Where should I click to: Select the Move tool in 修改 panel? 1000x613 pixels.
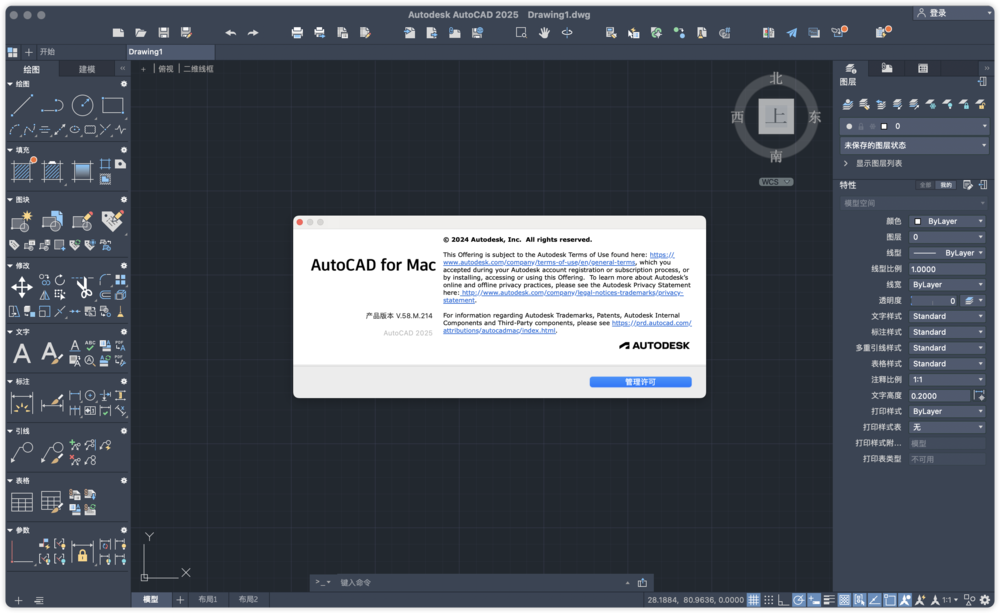[22, 287]
